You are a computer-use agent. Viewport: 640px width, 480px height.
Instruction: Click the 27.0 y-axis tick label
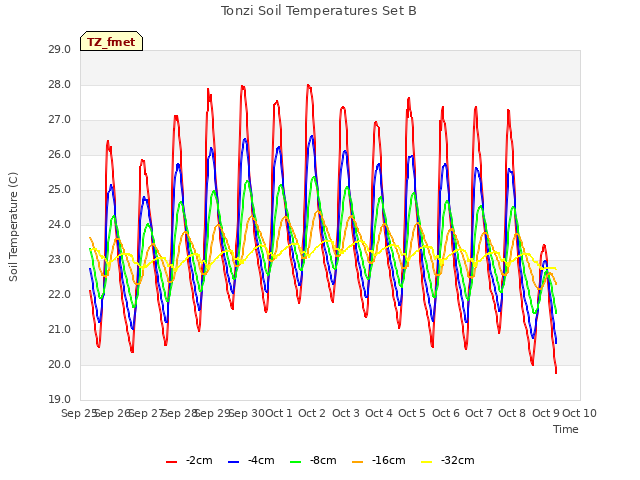[60, 120]
